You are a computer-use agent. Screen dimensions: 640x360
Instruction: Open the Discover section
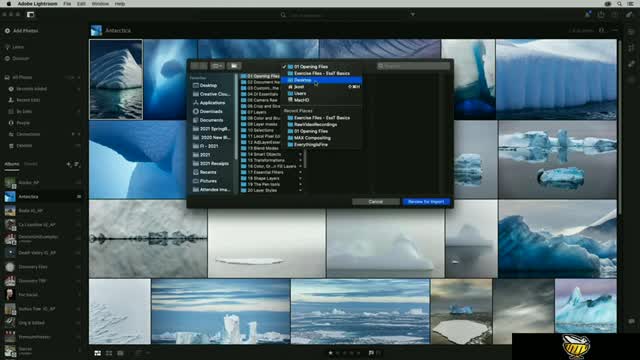tap(17, 58)
